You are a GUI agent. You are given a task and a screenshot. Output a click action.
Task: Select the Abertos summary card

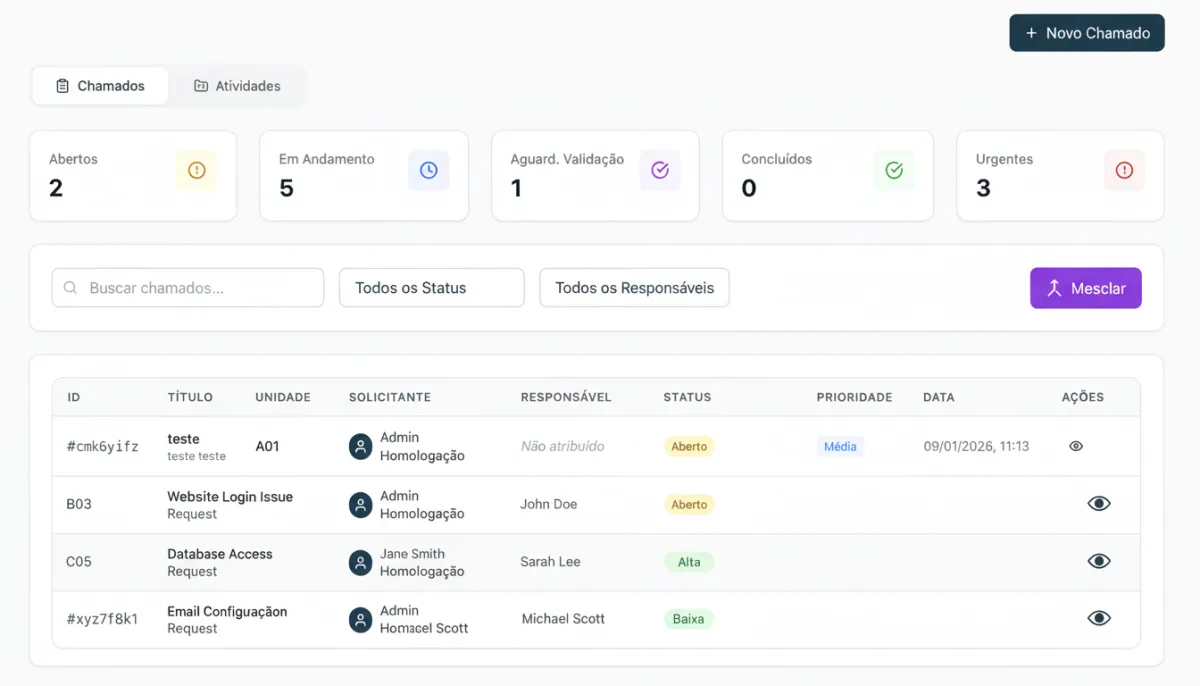pyautogui.click(x=133, y=176)
